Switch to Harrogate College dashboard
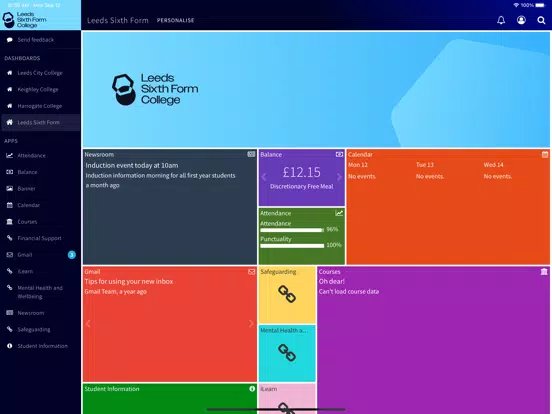Image resolution: width=552 pixels, height=414 pixels. click(40, 106)
